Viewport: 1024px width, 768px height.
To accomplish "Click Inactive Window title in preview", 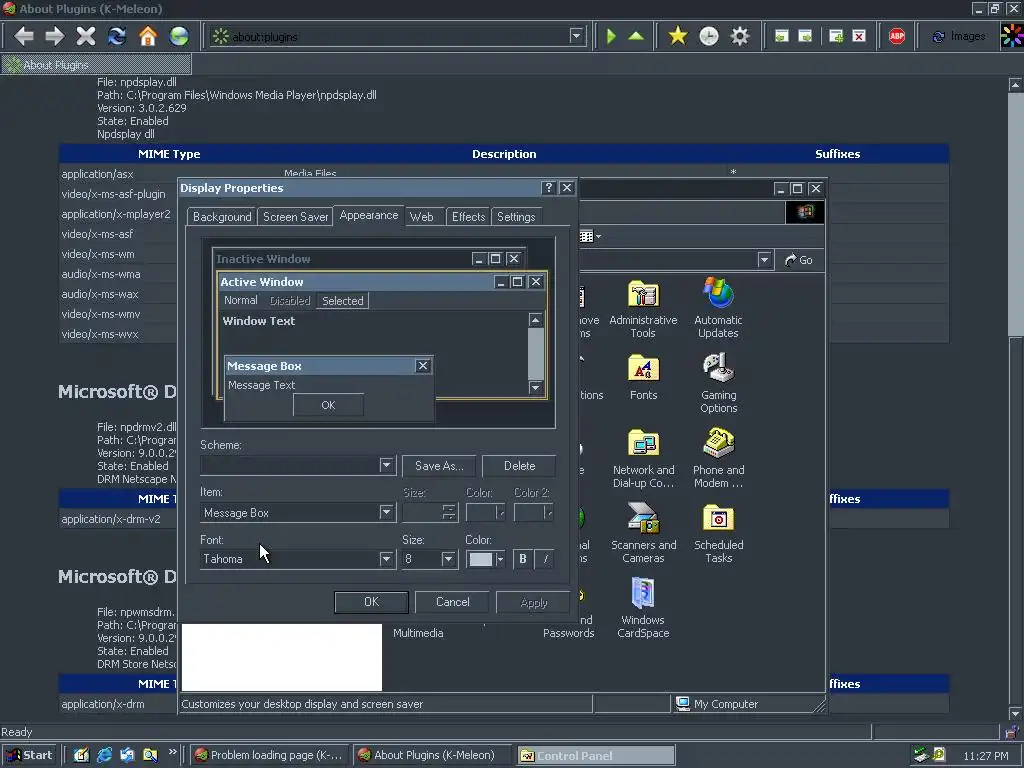I will coord(263,259).
